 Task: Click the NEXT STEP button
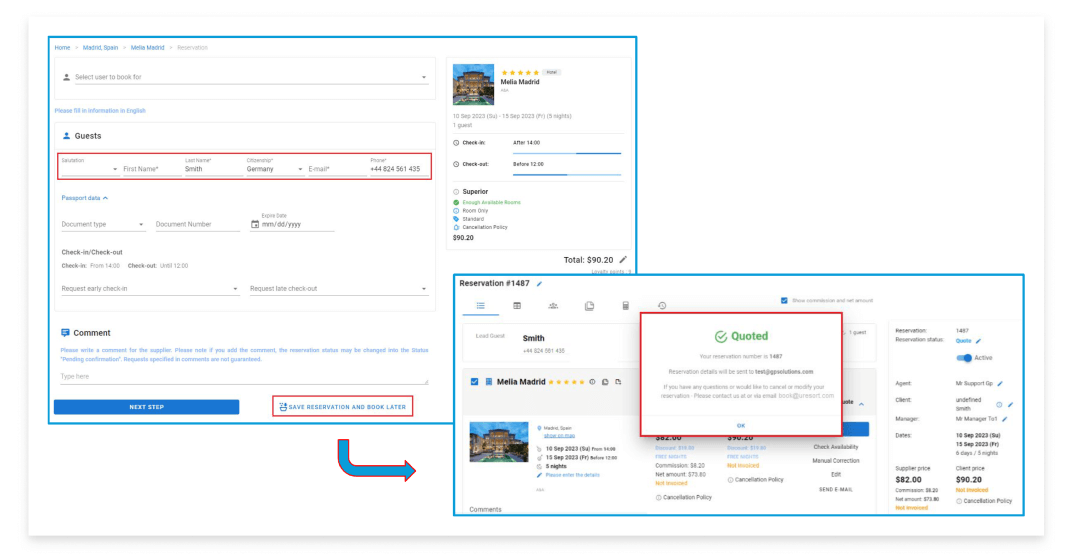146,407
